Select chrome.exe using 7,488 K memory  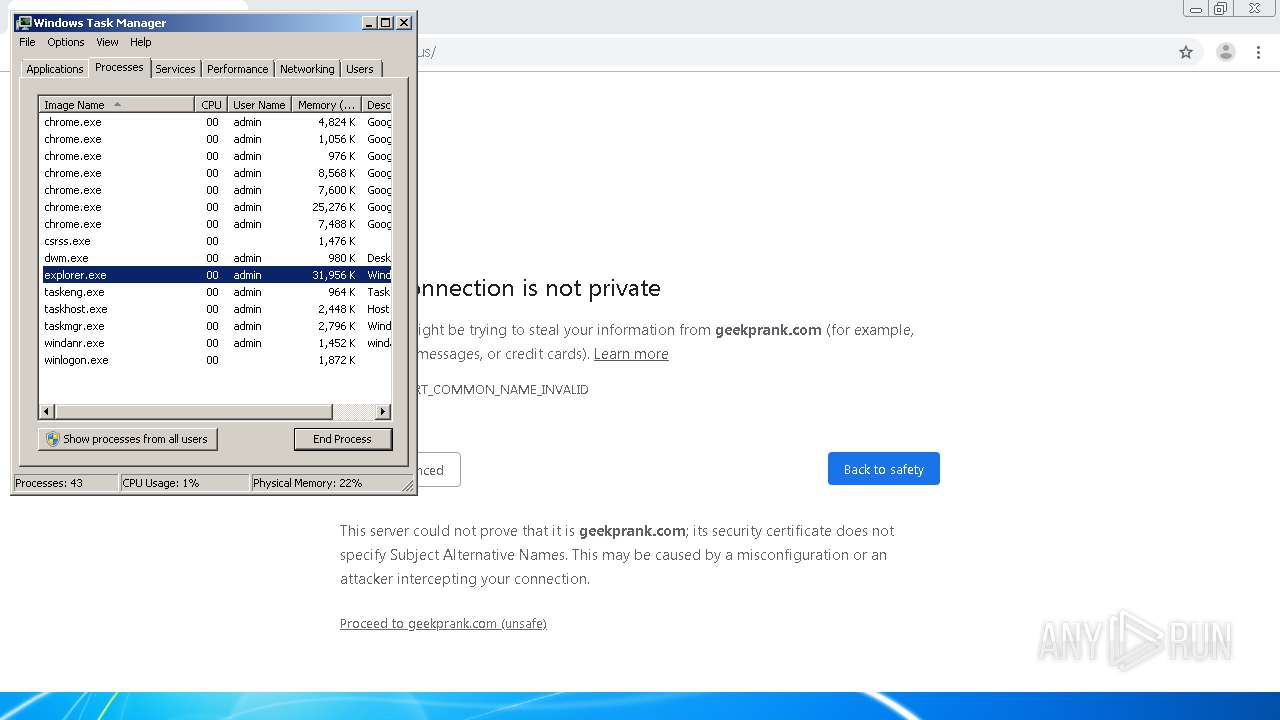click(x=215, y=224)
